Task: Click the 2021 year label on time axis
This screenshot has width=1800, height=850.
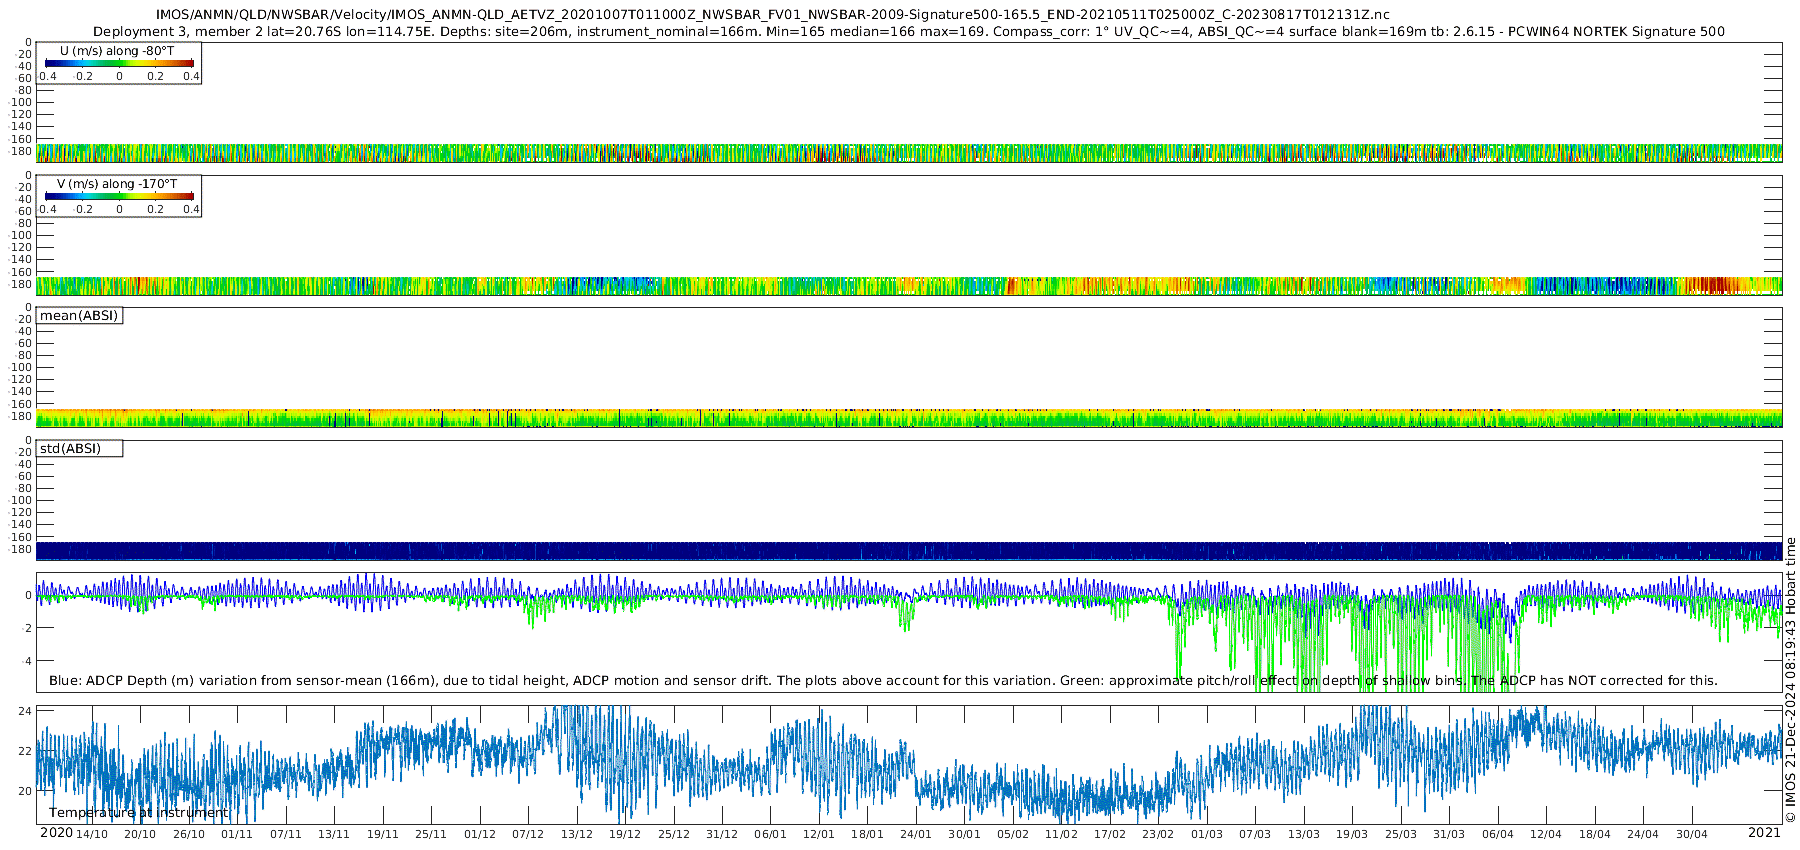Action: point(1764,833)
